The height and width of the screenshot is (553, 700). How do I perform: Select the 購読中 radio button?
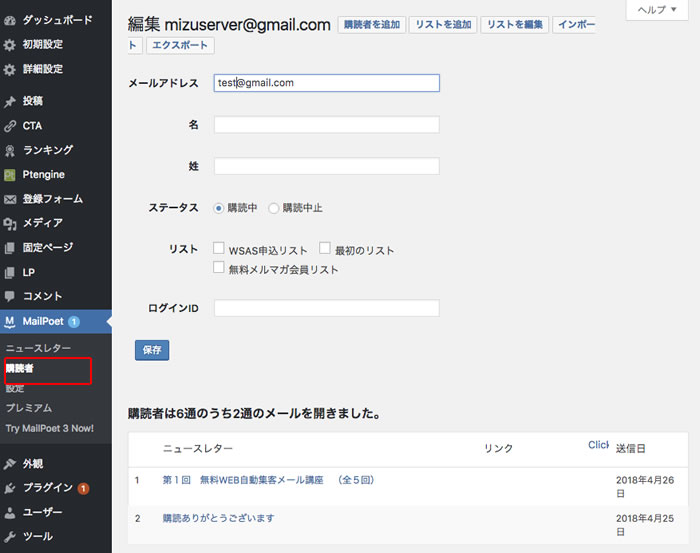219,208
